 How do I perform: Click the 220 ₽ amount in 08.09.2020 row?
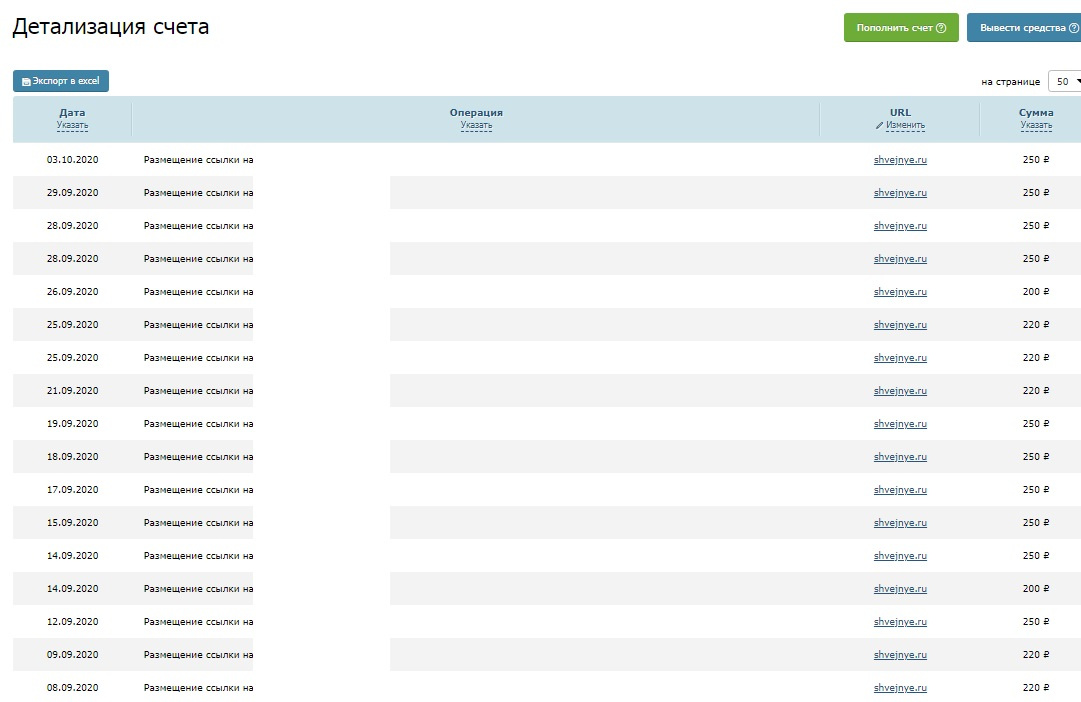pyautogui.click(x=1035, y=688)
